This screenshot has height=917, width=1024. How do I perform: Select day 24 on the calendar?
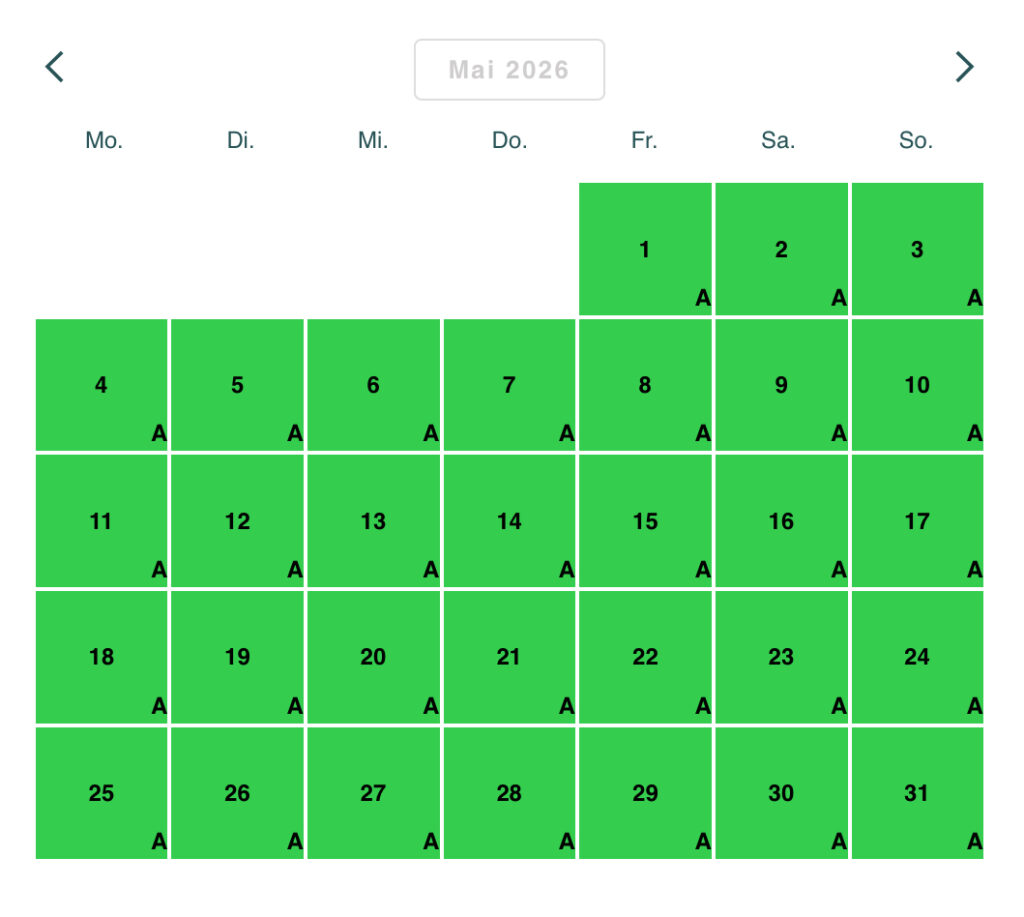917,658
